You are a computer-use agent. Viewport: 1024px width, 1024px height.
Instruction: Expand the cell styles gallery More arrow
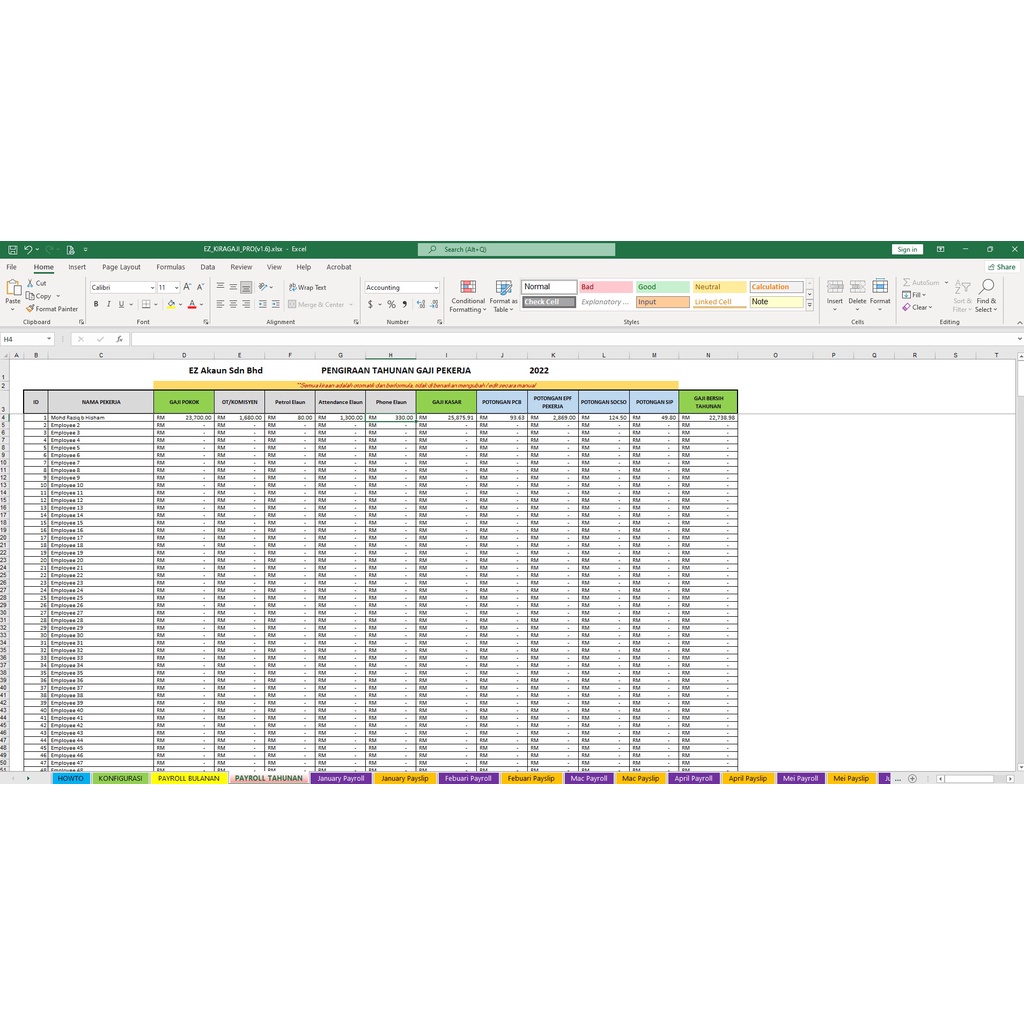(x=810, y=306)
